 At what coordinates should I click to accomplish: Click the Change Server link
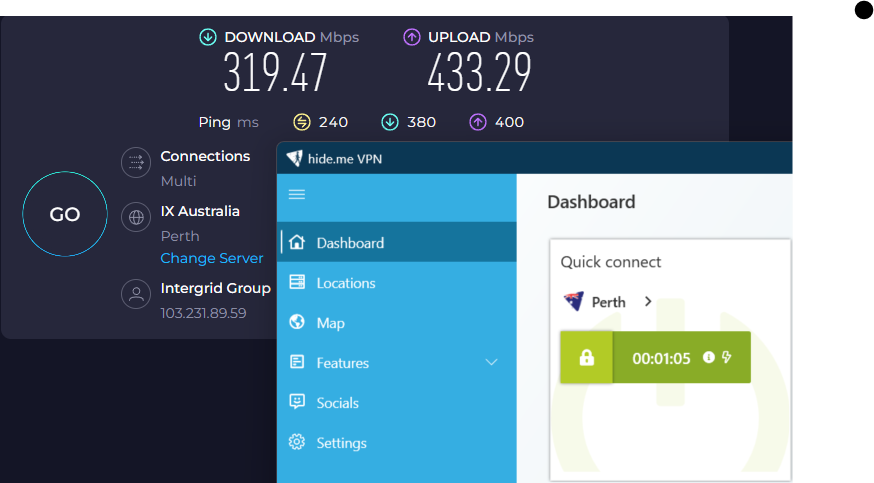(211, 258)
